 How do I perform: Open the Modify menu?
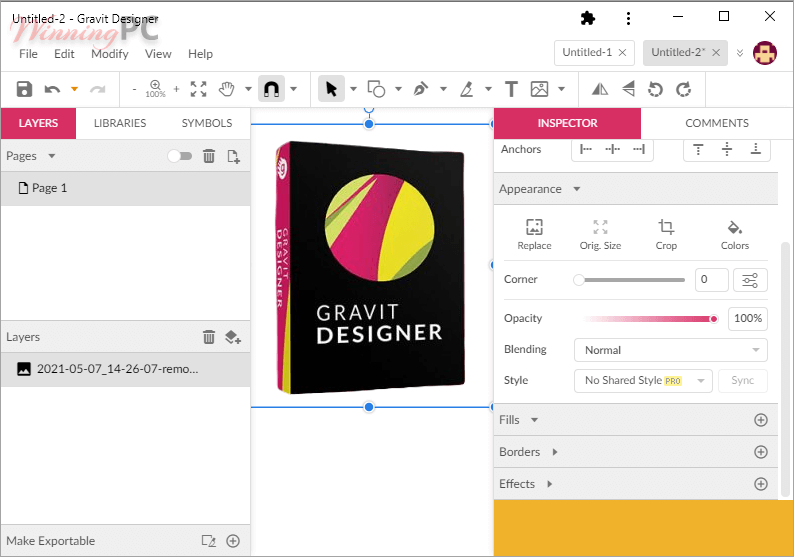110,54
